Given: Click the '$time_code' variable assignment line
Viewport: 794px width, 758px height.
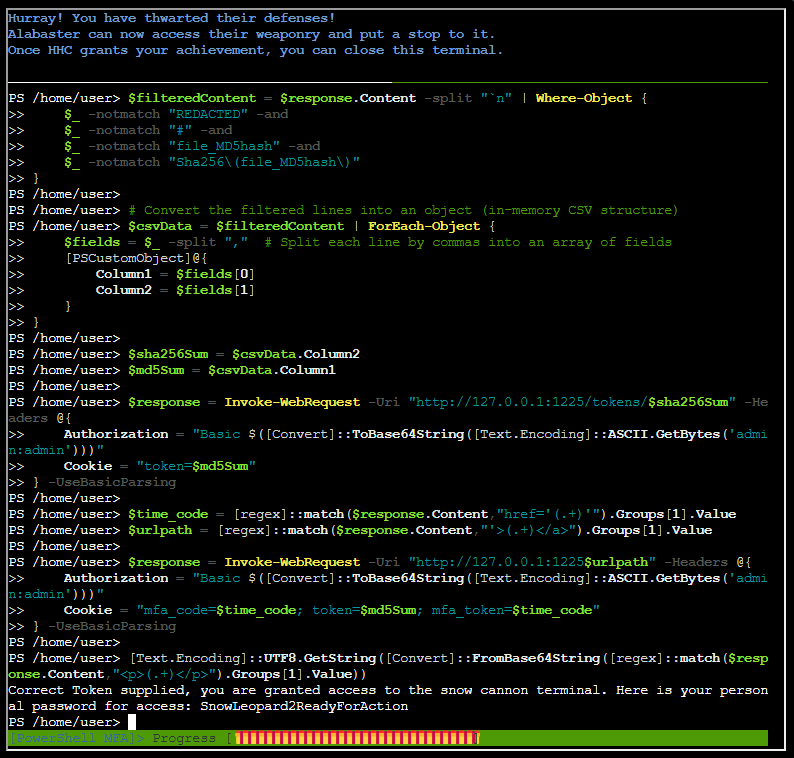Looking at the screenshot, I should (x=432, y=514).
